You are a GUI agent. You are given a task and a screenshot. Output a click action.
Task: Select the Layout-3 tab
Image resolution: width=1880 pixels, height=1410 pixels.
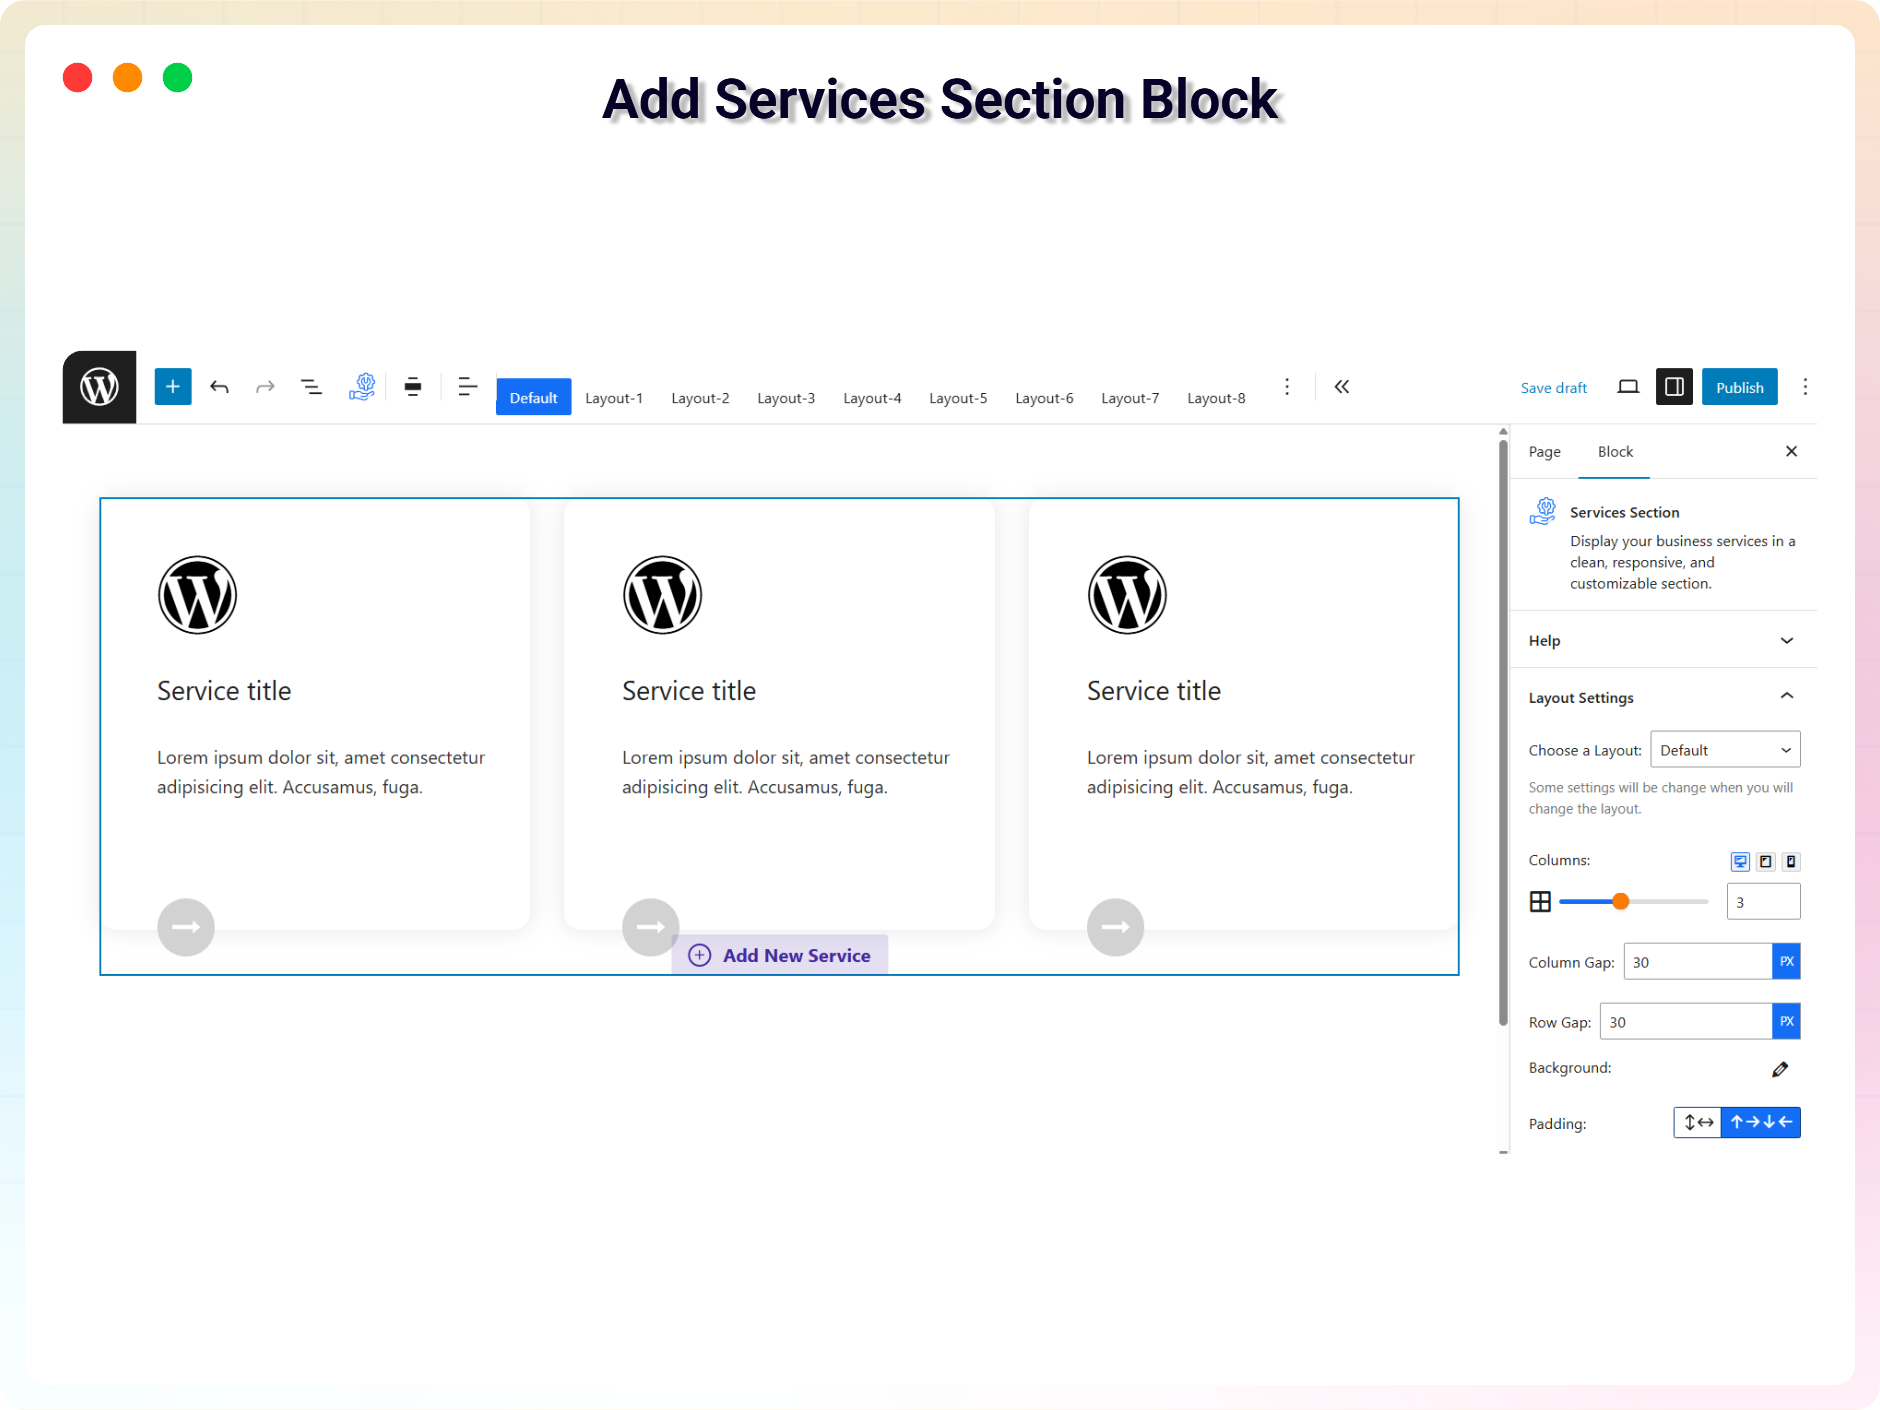[x=786, y=398]
